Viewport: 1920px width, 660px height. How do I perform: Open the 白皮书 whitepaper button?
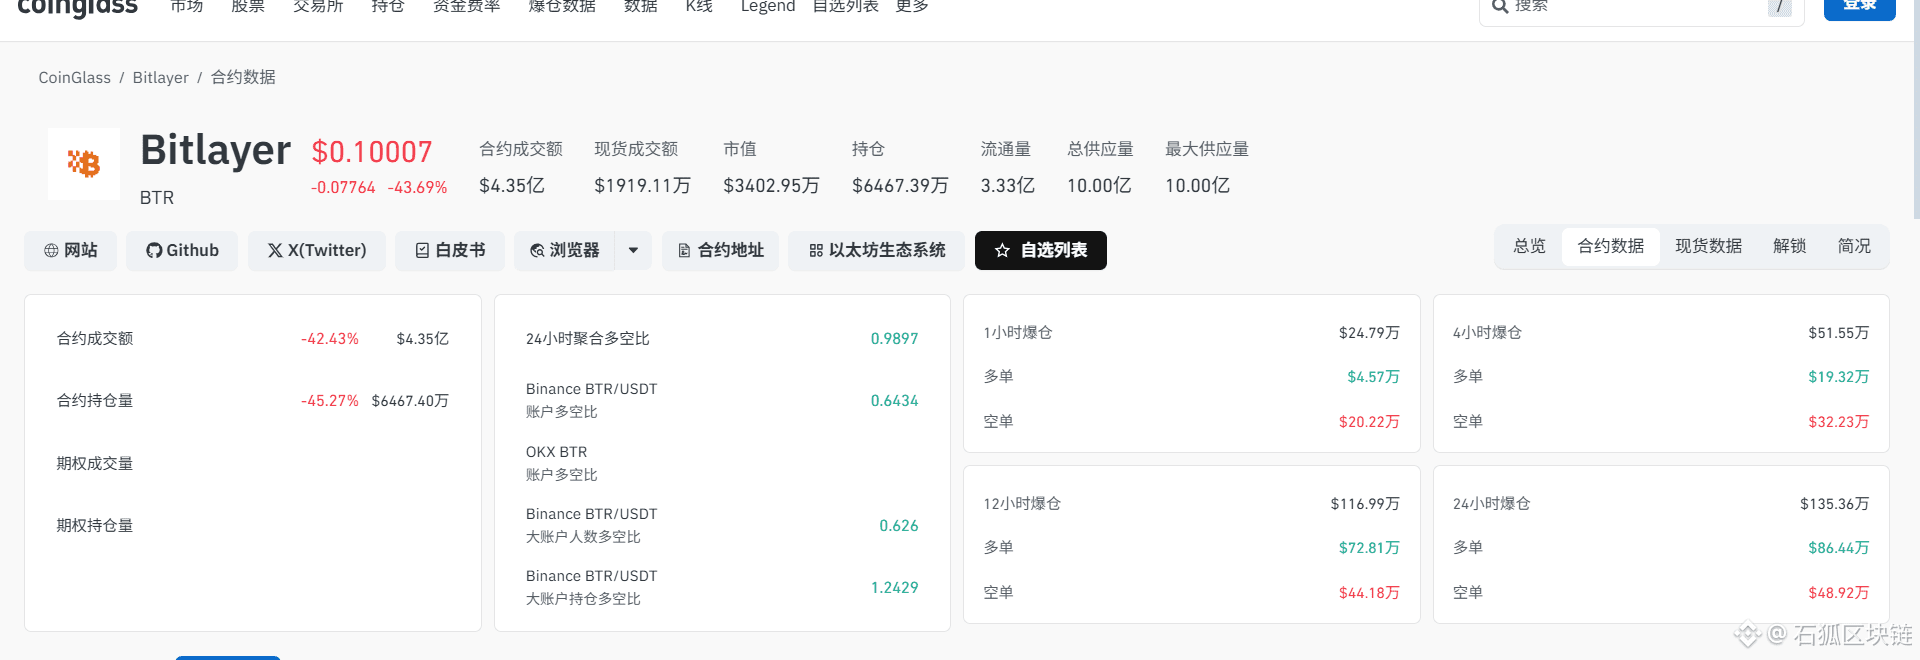450,251
